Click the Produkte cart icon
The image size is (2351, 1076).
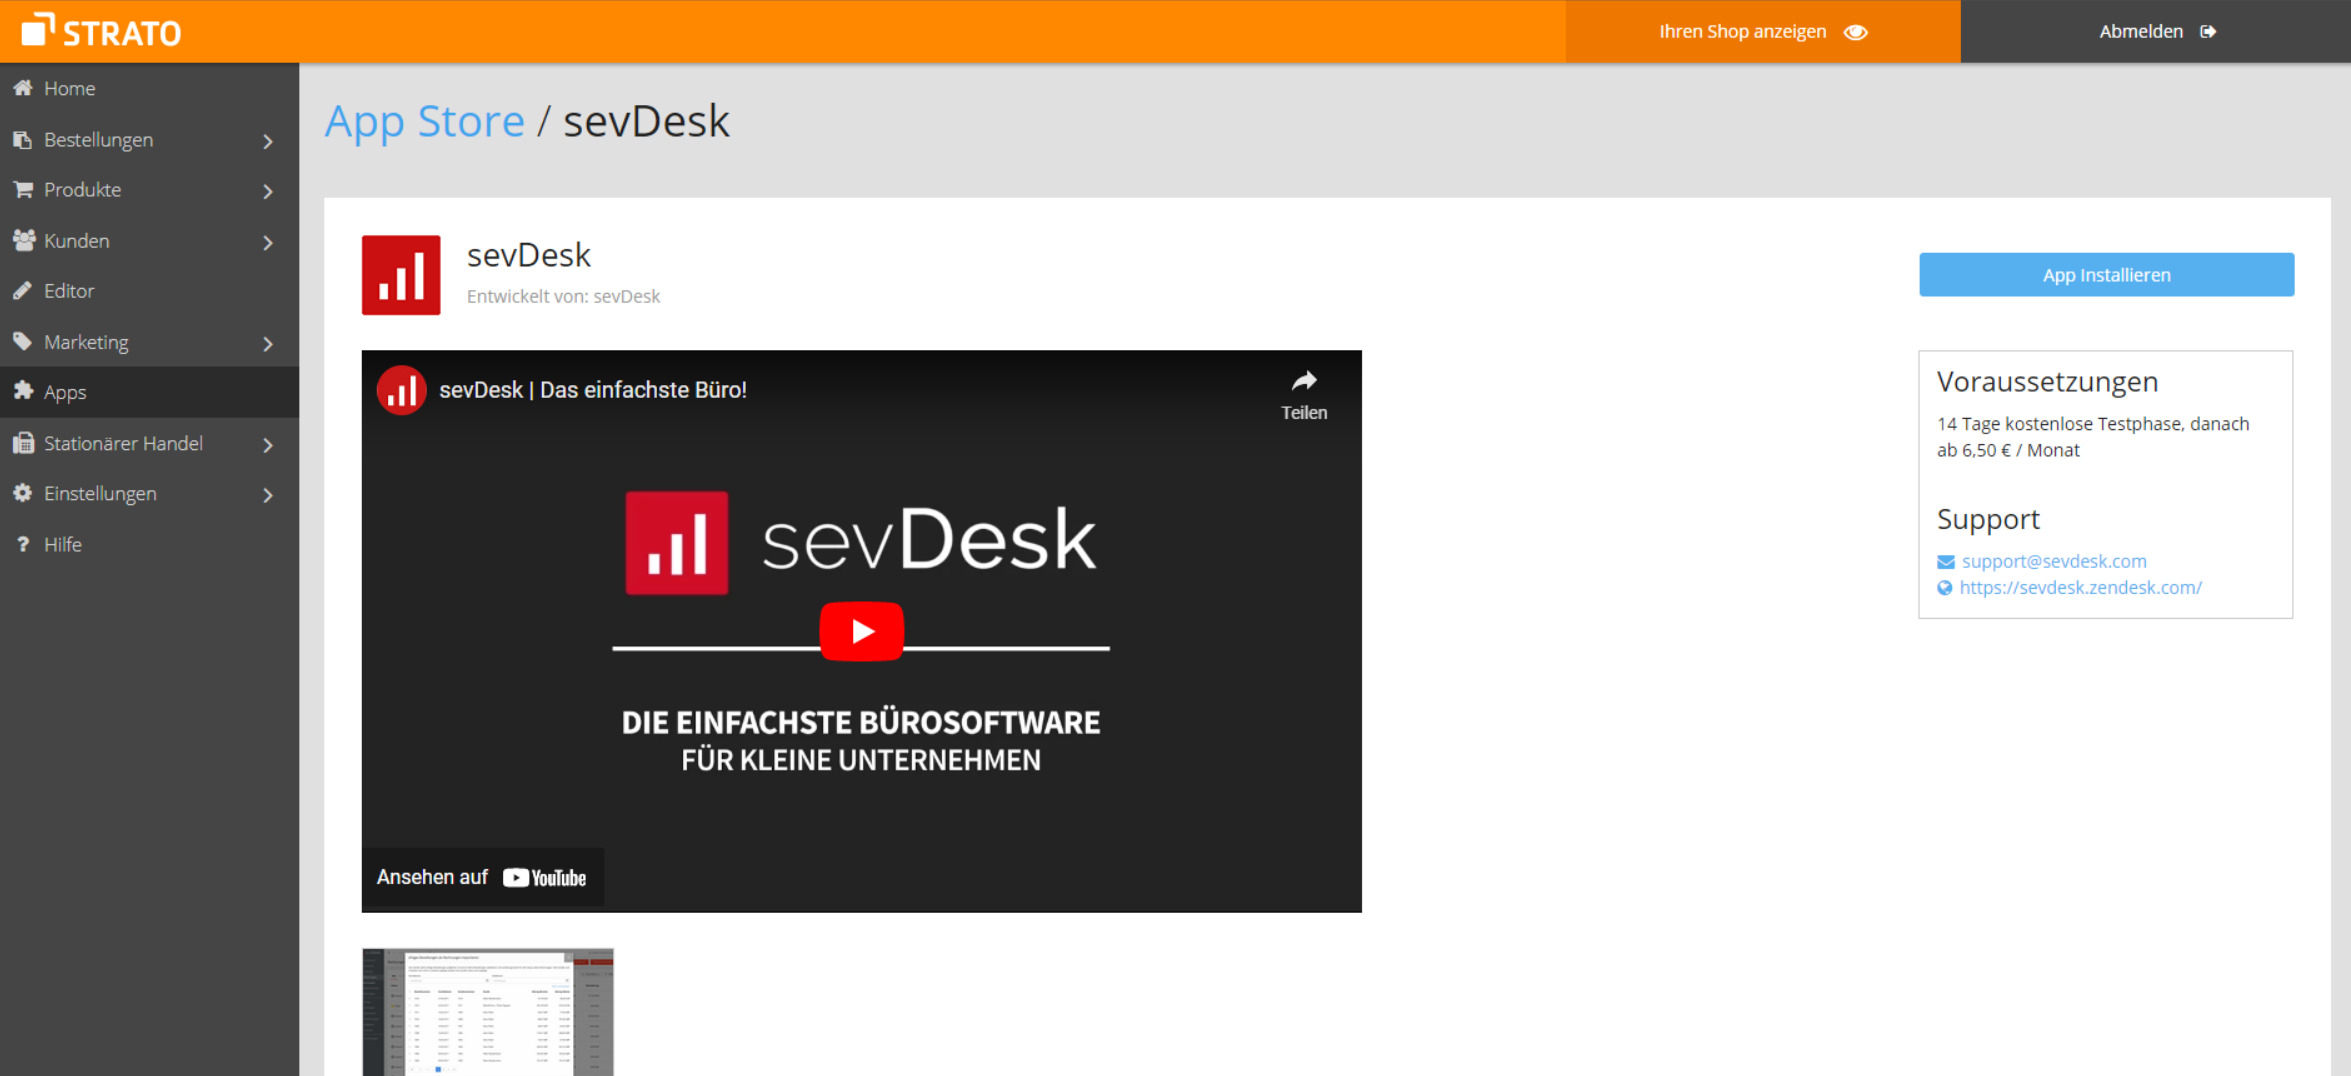pyautogui.click(x=23, y=189)
